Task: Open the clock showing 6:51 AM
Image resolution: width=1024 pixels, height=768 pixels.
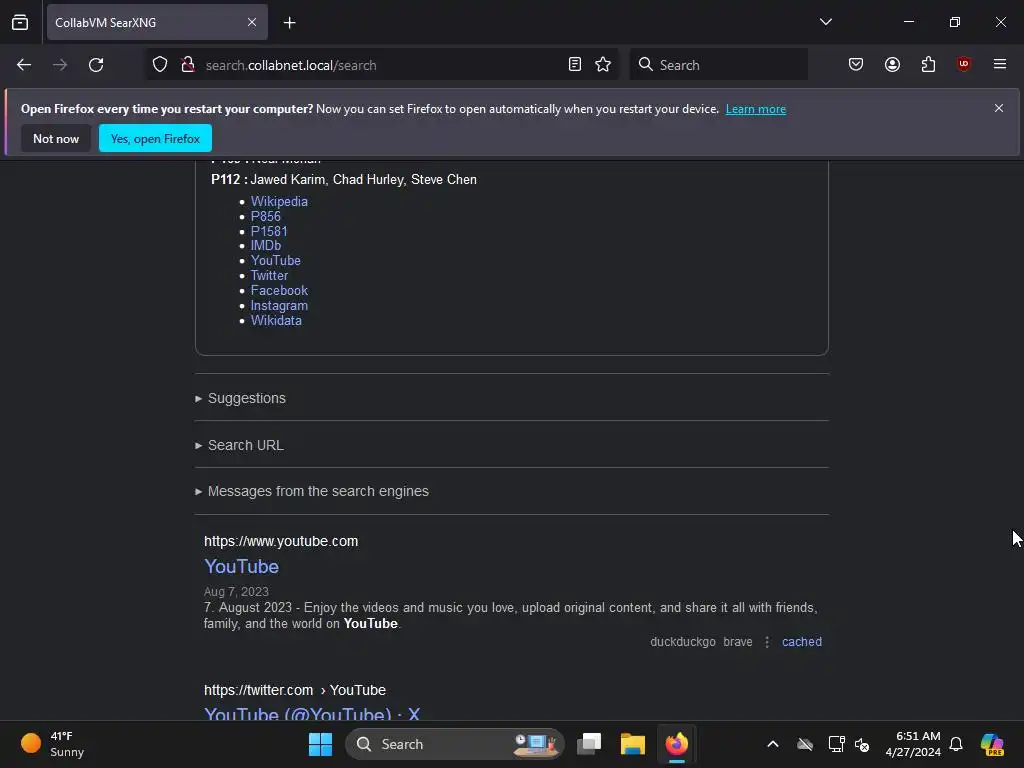Action: (913, 744)
